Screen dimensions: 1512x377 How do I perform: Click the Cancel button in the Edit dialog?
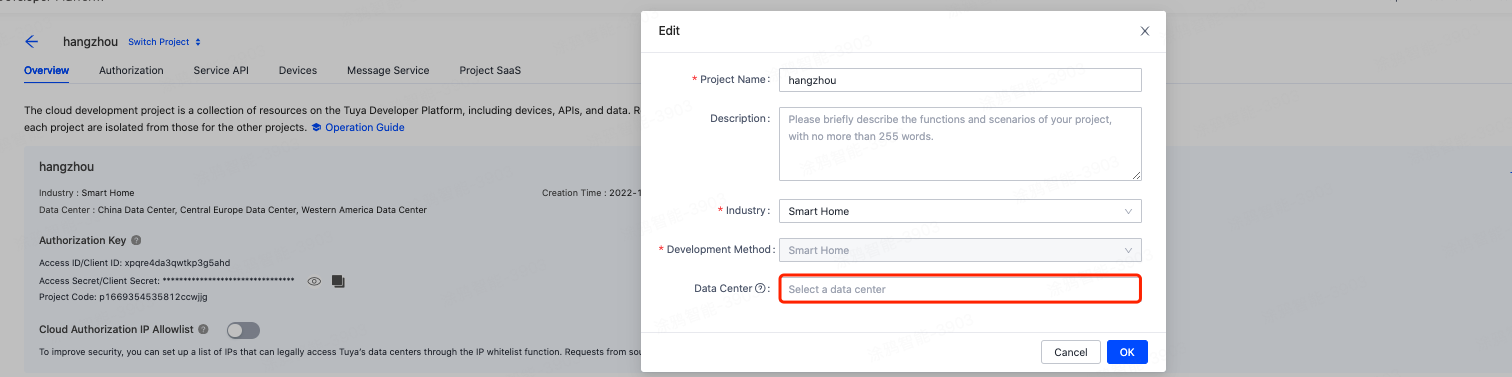[1071, 352]
